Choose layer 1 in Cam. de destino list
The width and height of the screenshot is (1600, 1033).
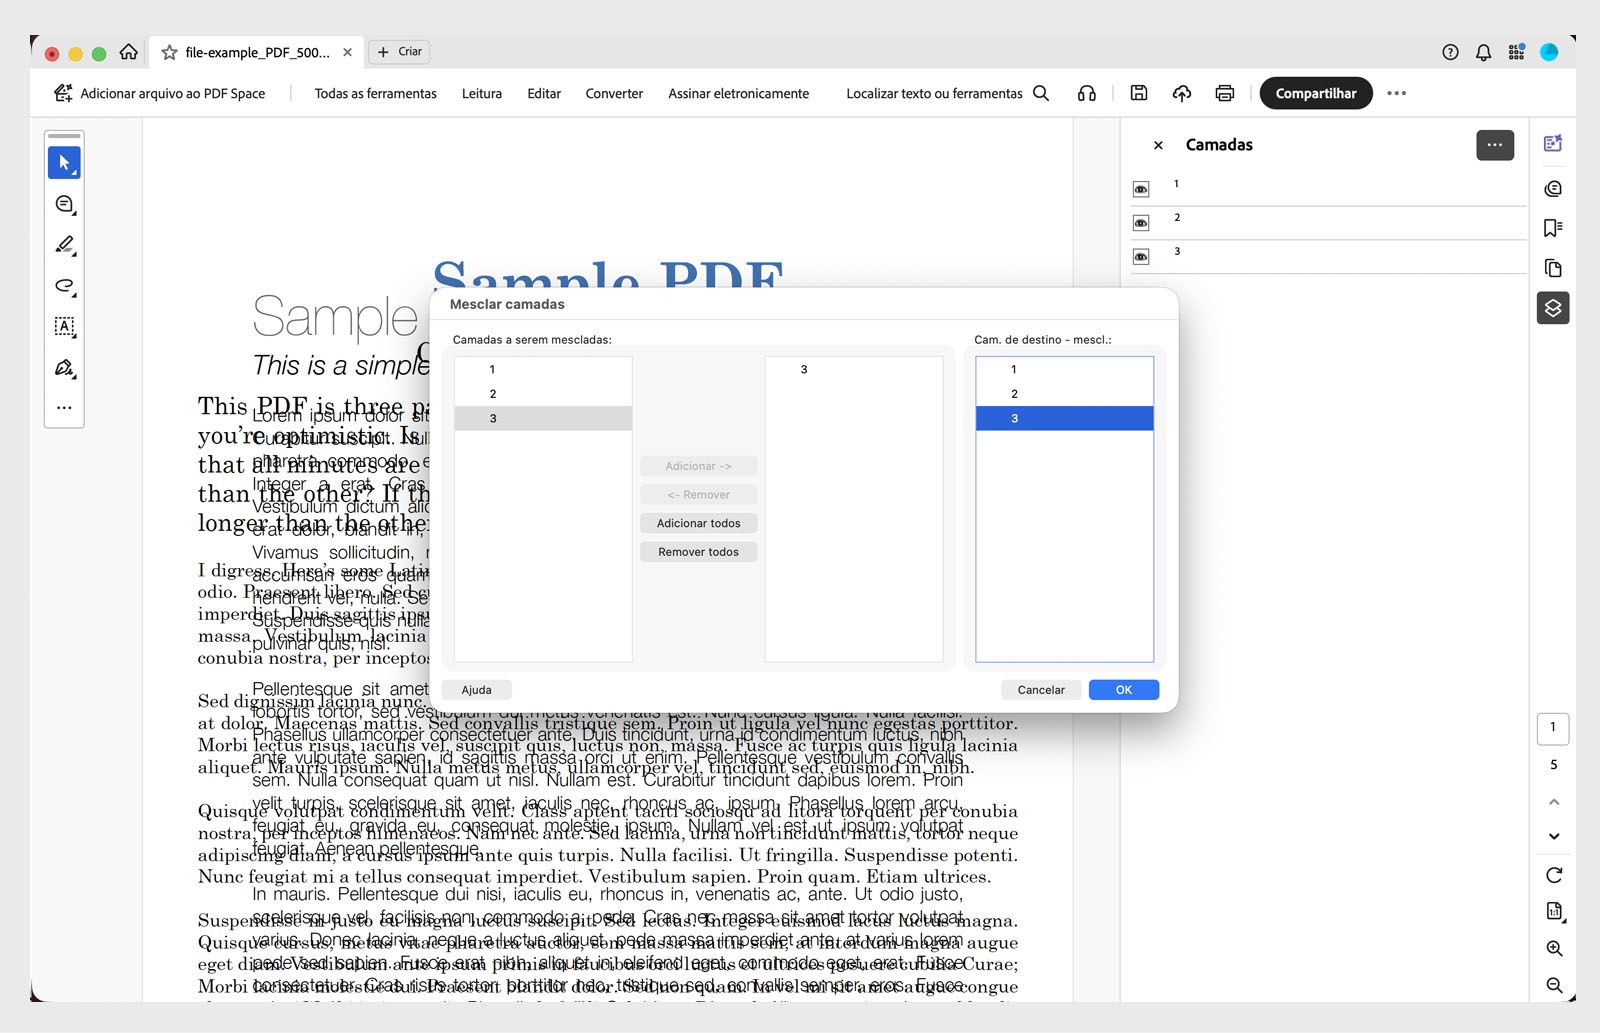(1064, 369)
